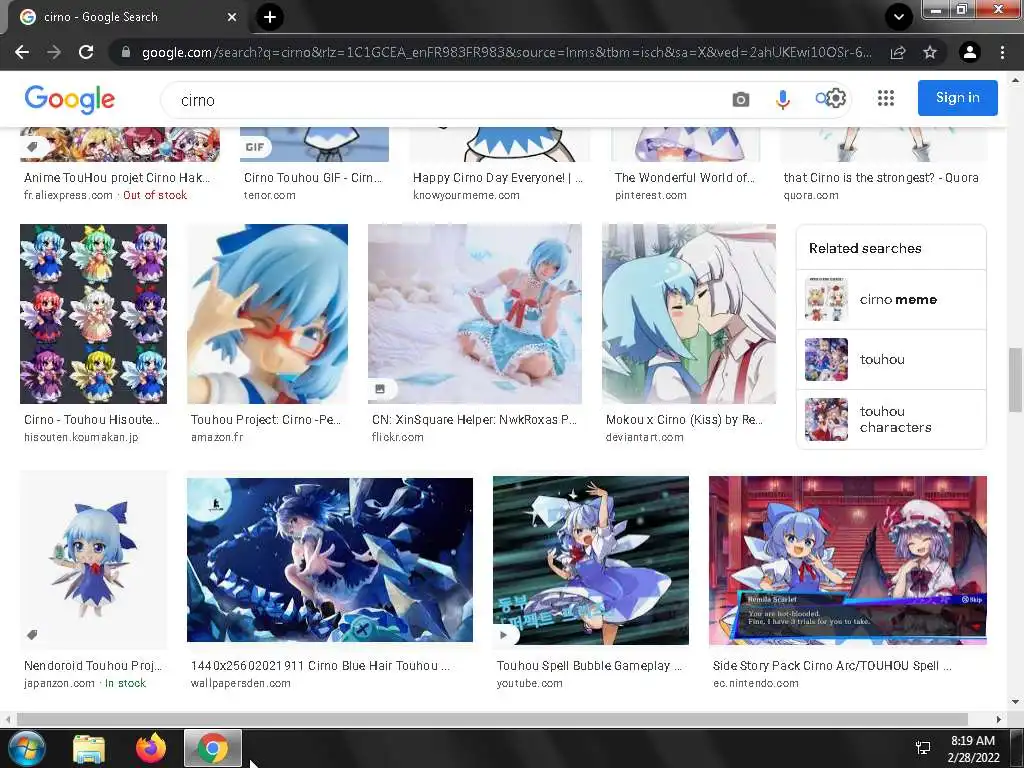
Task: Open flickr Cirno cosplay photo
Action: 475,313
